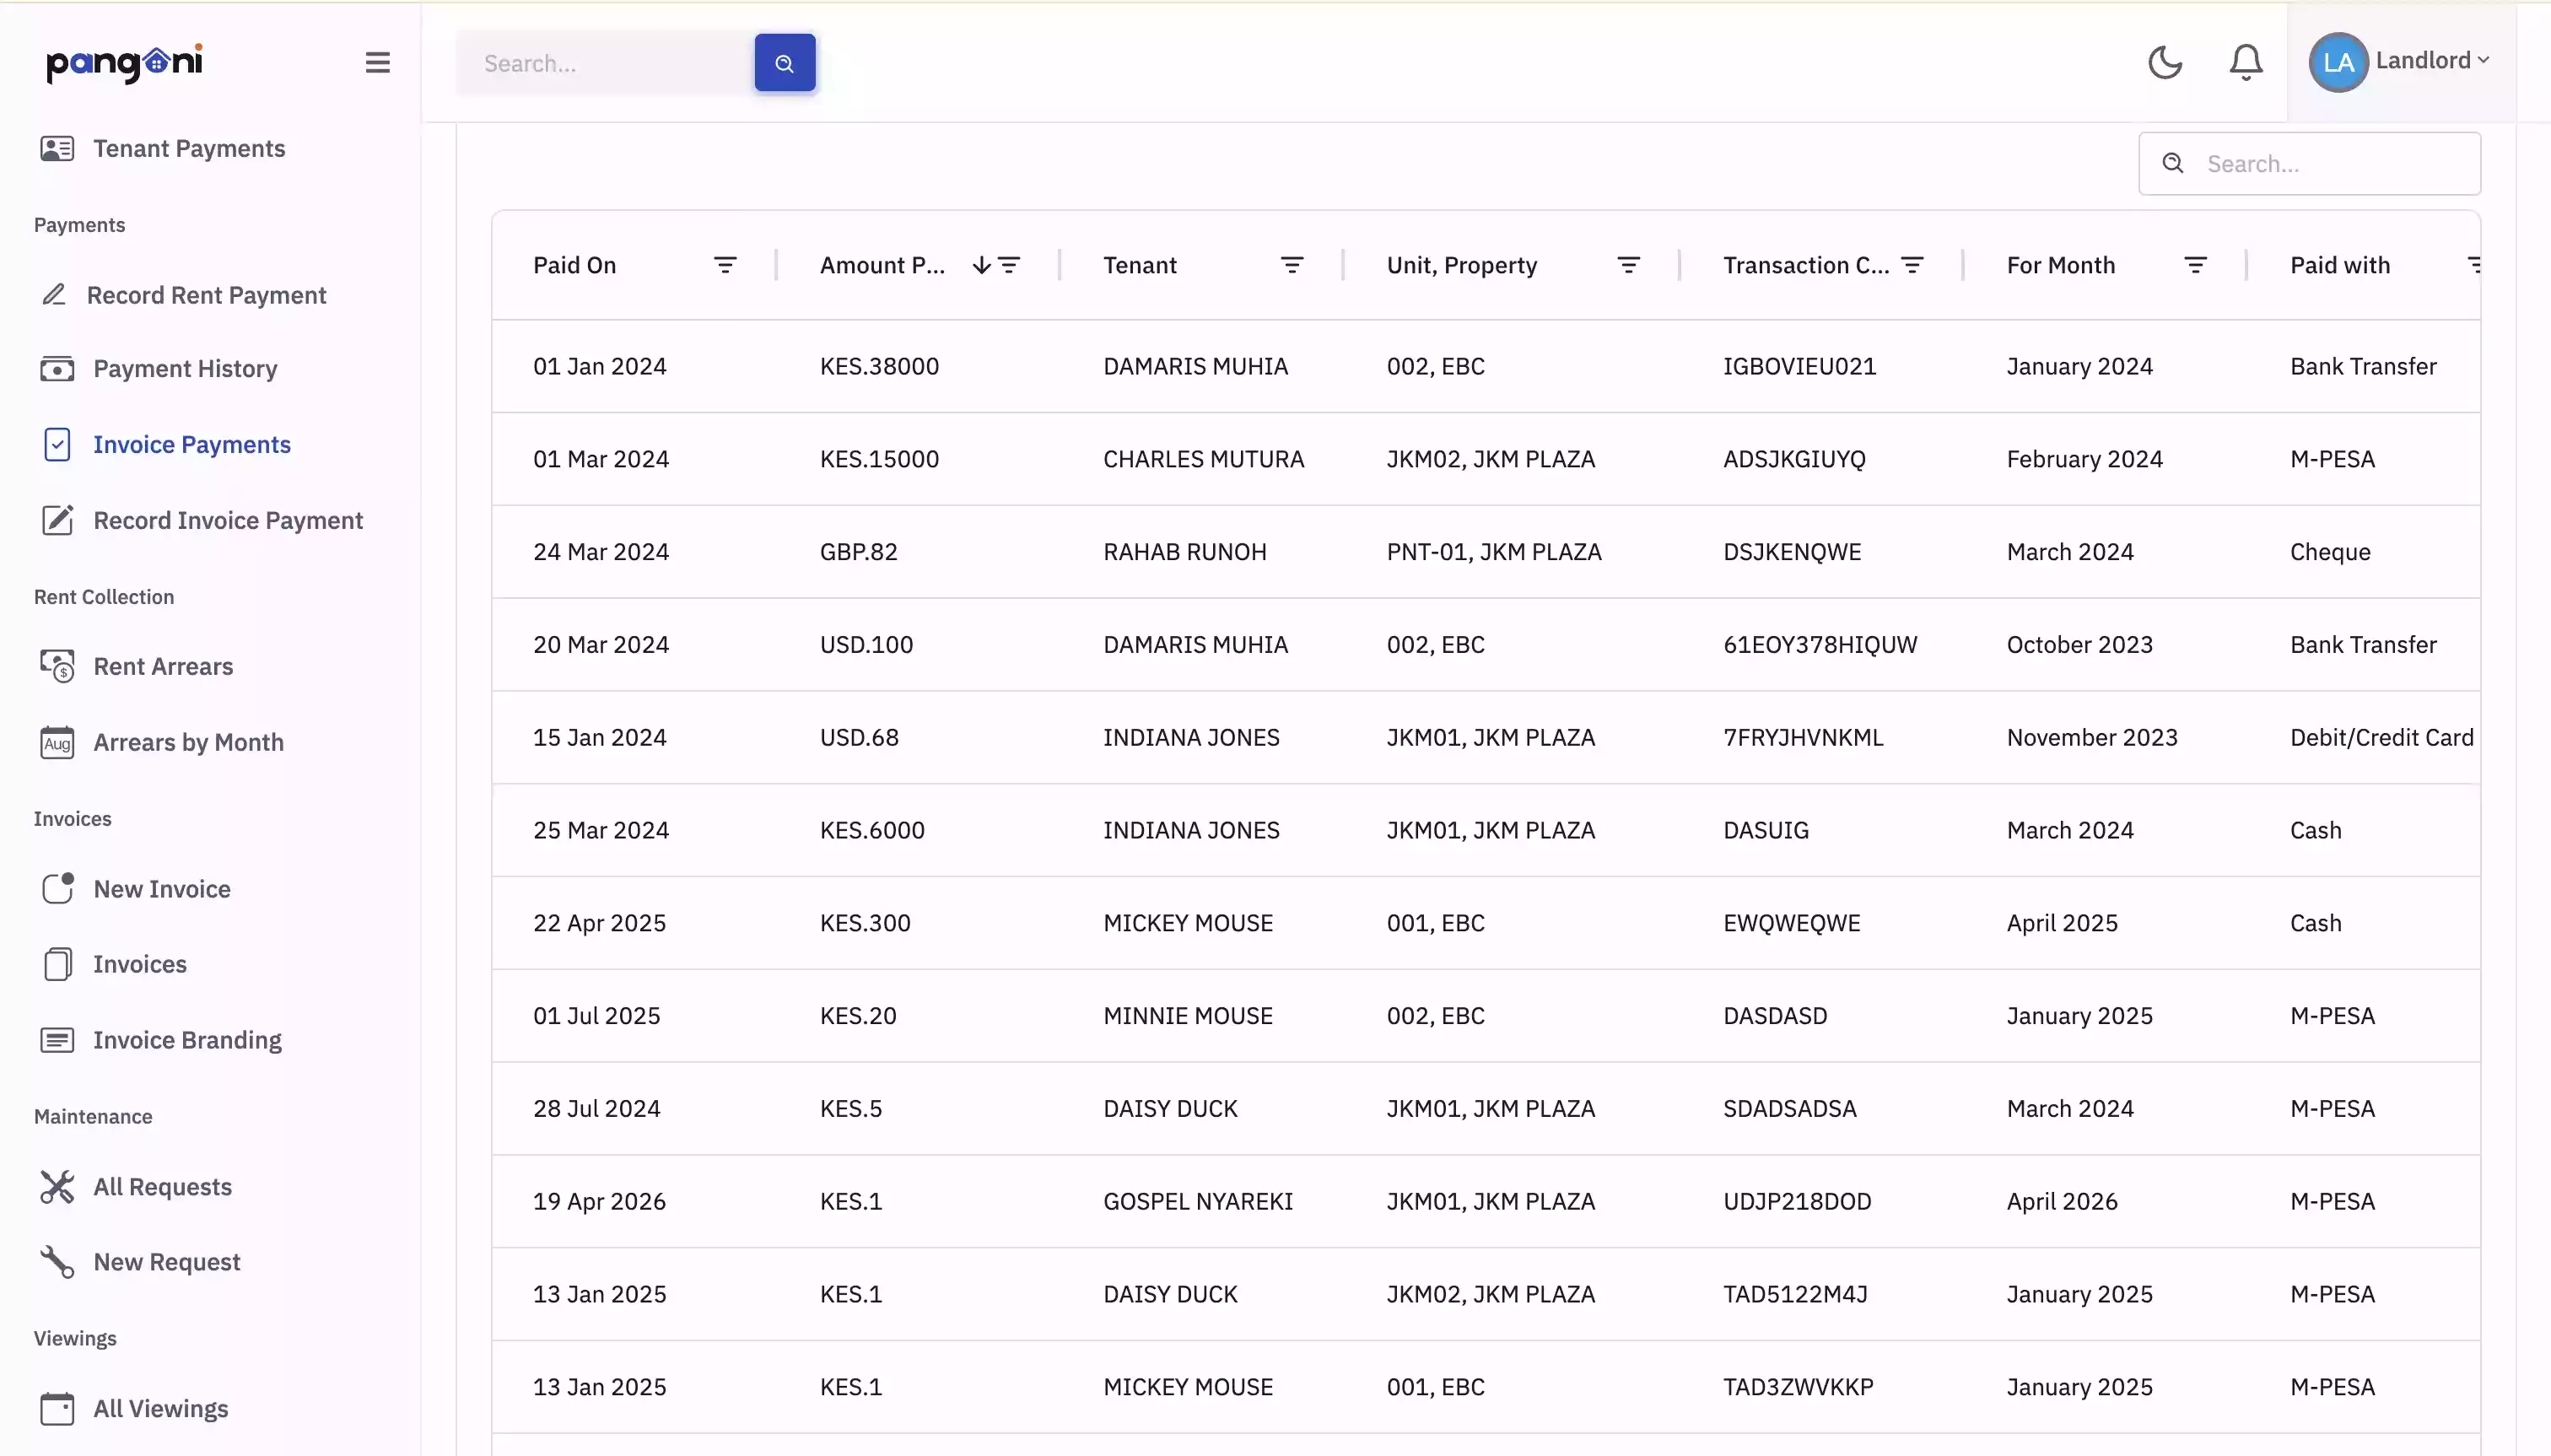The height and width of the screenshot is (1456, 2551).
Task: Open the sidebar hamburger menu
Action: coord(378,61)
